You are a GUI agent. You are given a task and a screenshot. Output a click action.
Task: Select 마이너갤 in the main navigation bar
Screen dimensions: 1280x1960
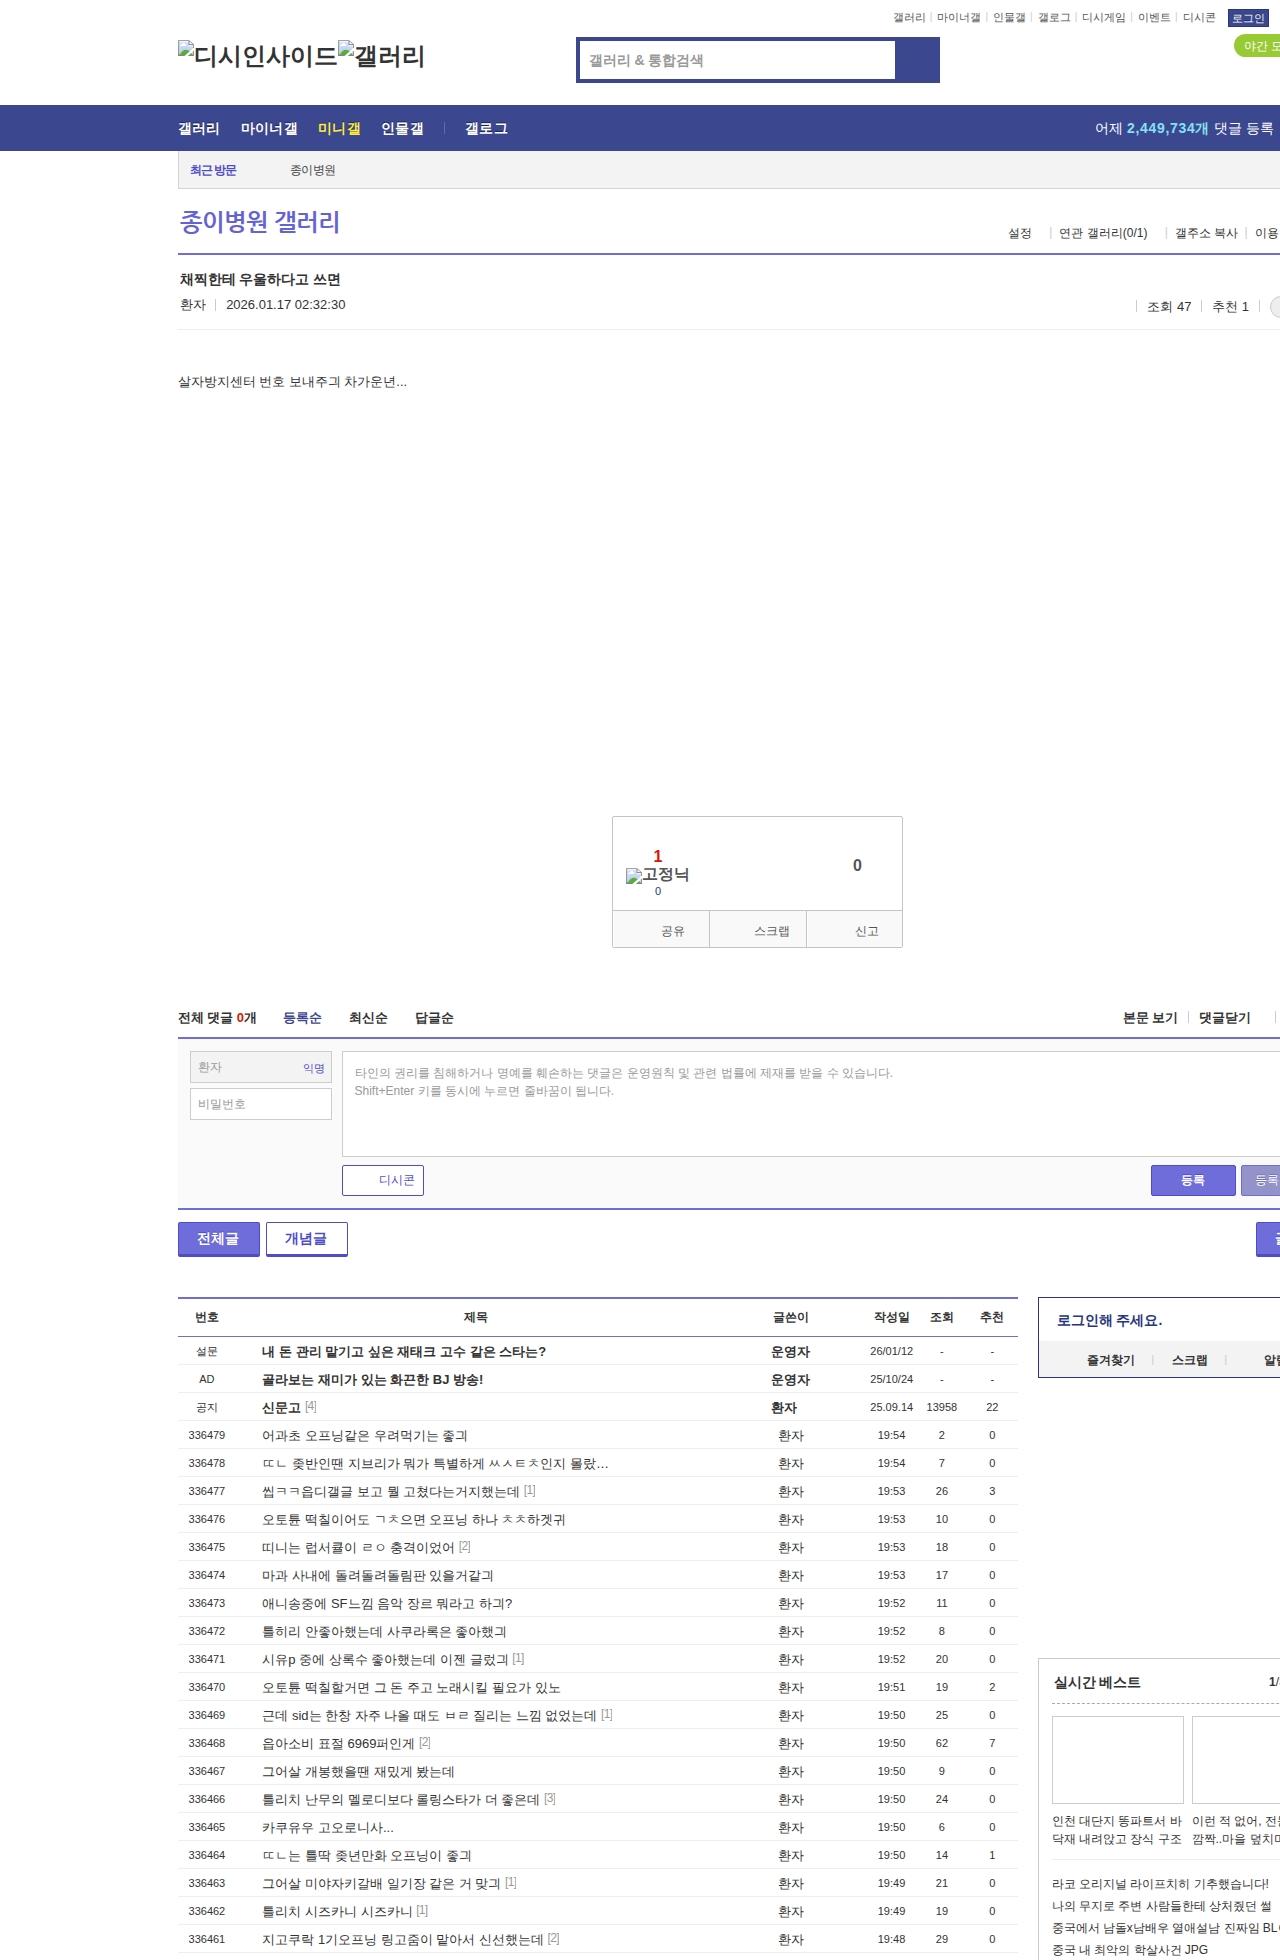(x=269, y=128)
